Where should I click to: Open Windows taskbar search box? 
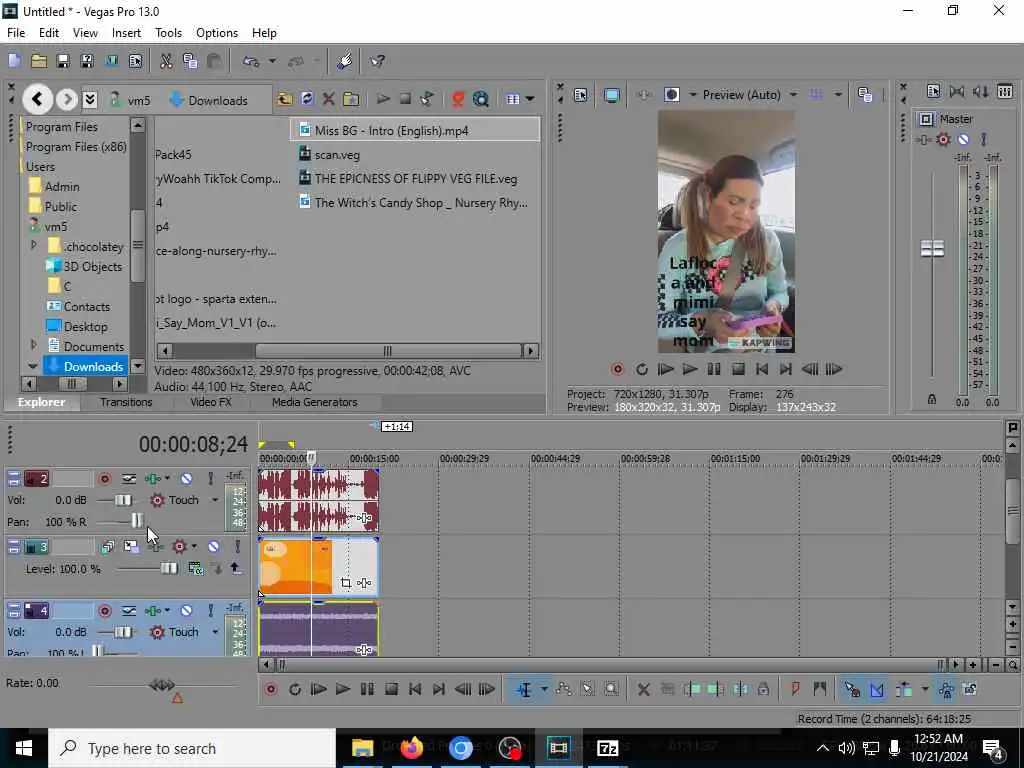192,748
